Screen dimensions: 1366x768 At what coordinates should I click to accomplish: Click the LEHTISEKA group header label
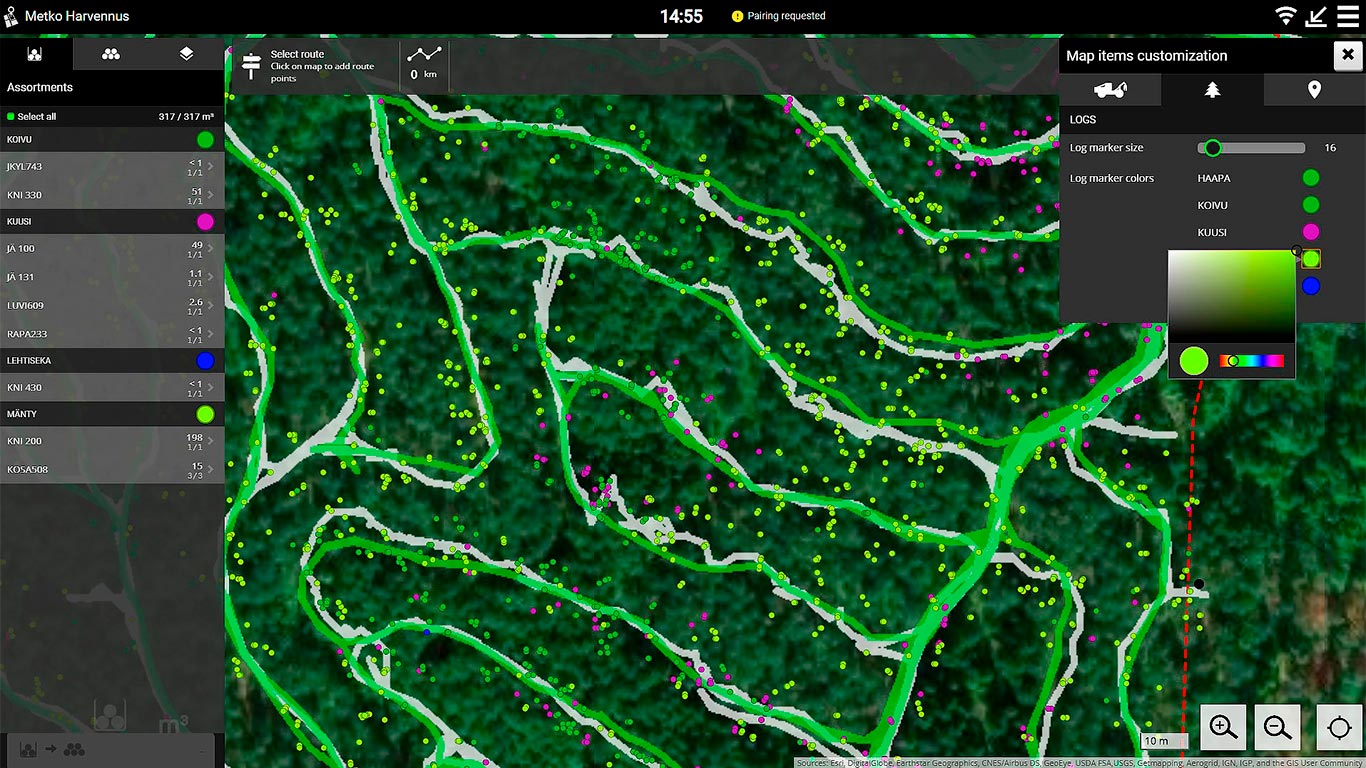pyautogui.click(x=29, y=361)
